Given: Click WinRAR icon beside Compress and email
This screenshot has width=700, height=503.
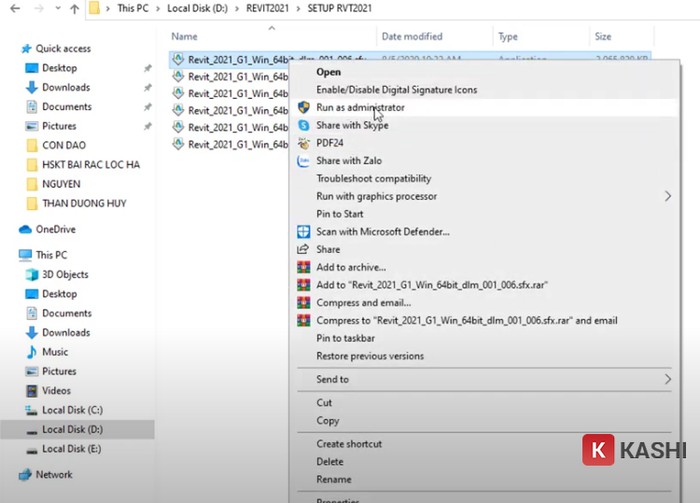Looking at the screenshot, I should click(304, 303).
